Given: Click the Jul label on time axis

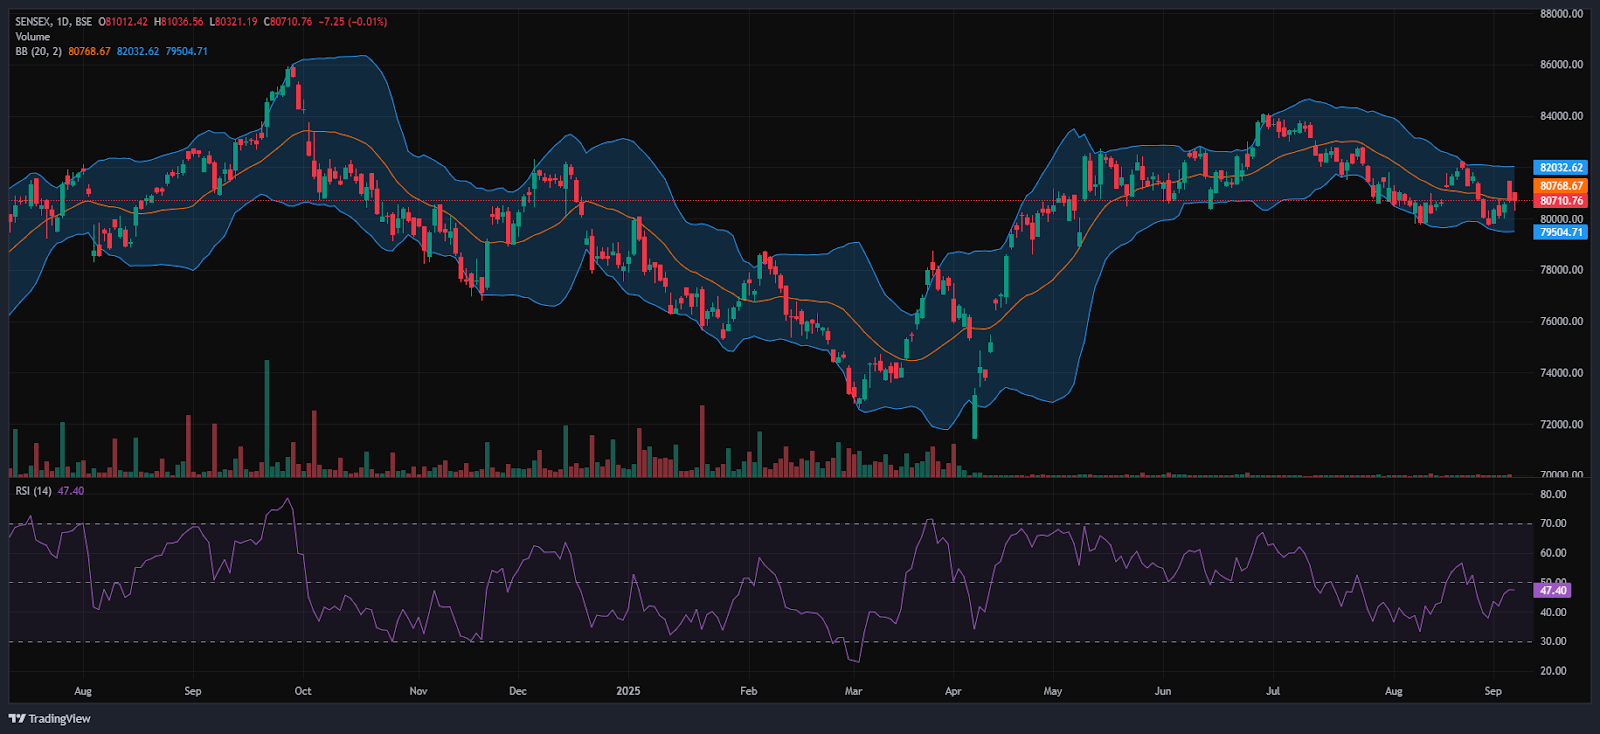Looking at the screenshot, I should tap(1273, 691).
